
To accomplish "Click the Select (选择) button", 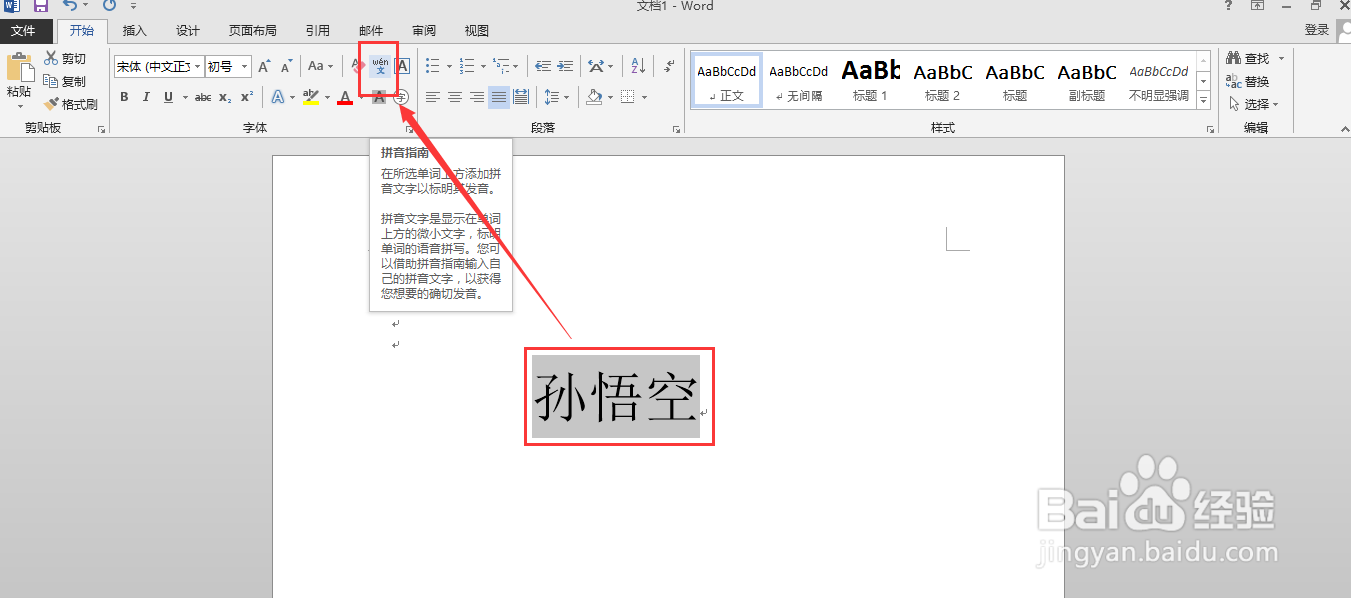I will (1253, 104).
